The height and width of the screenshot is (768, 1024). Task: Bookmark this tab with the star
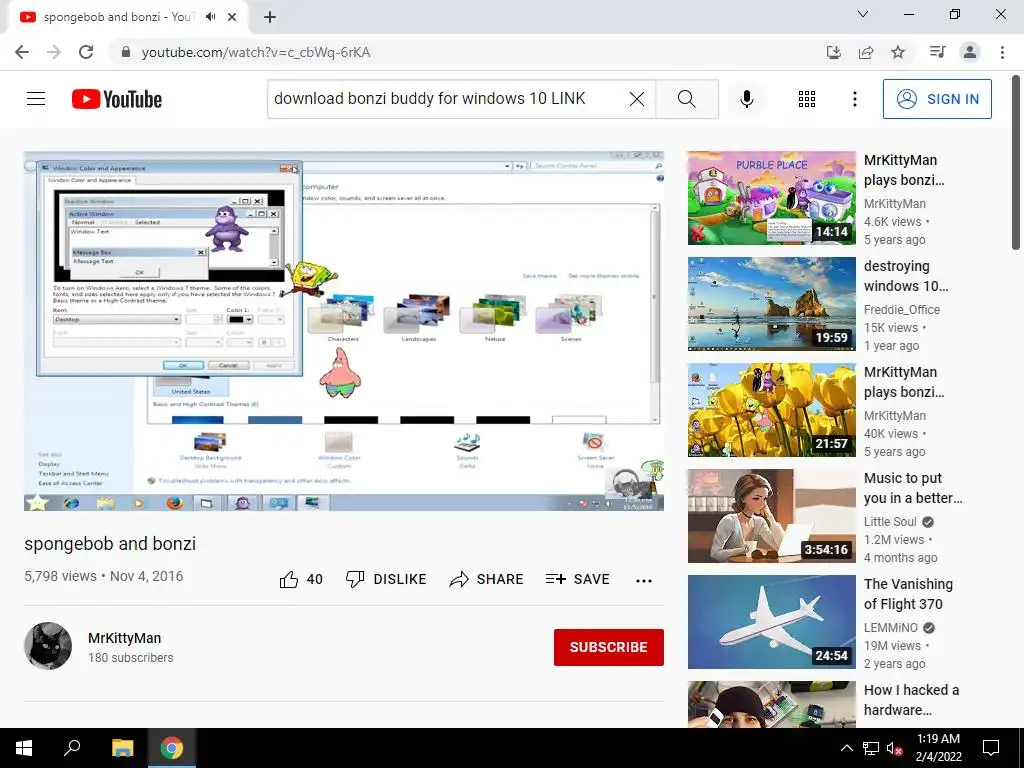(898, 52)
